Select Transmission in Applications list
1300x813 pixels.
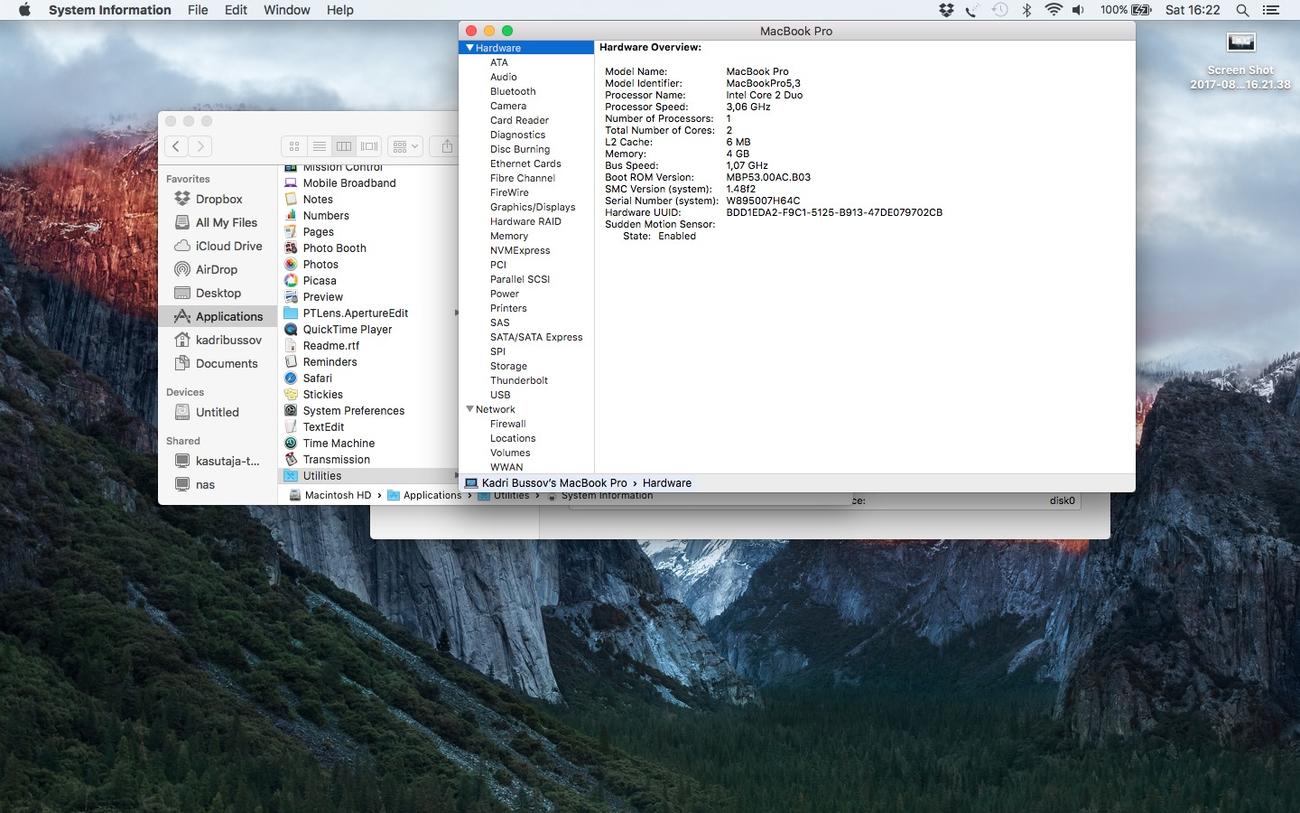(336, 459)
